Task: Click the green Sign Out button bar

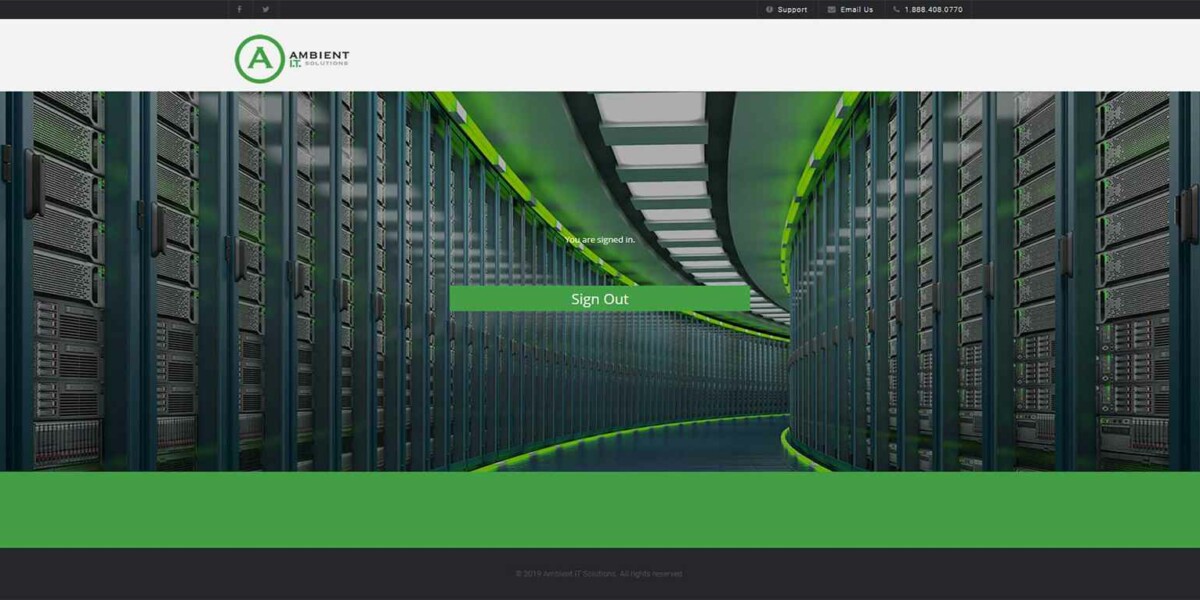Action: (600, 298)
